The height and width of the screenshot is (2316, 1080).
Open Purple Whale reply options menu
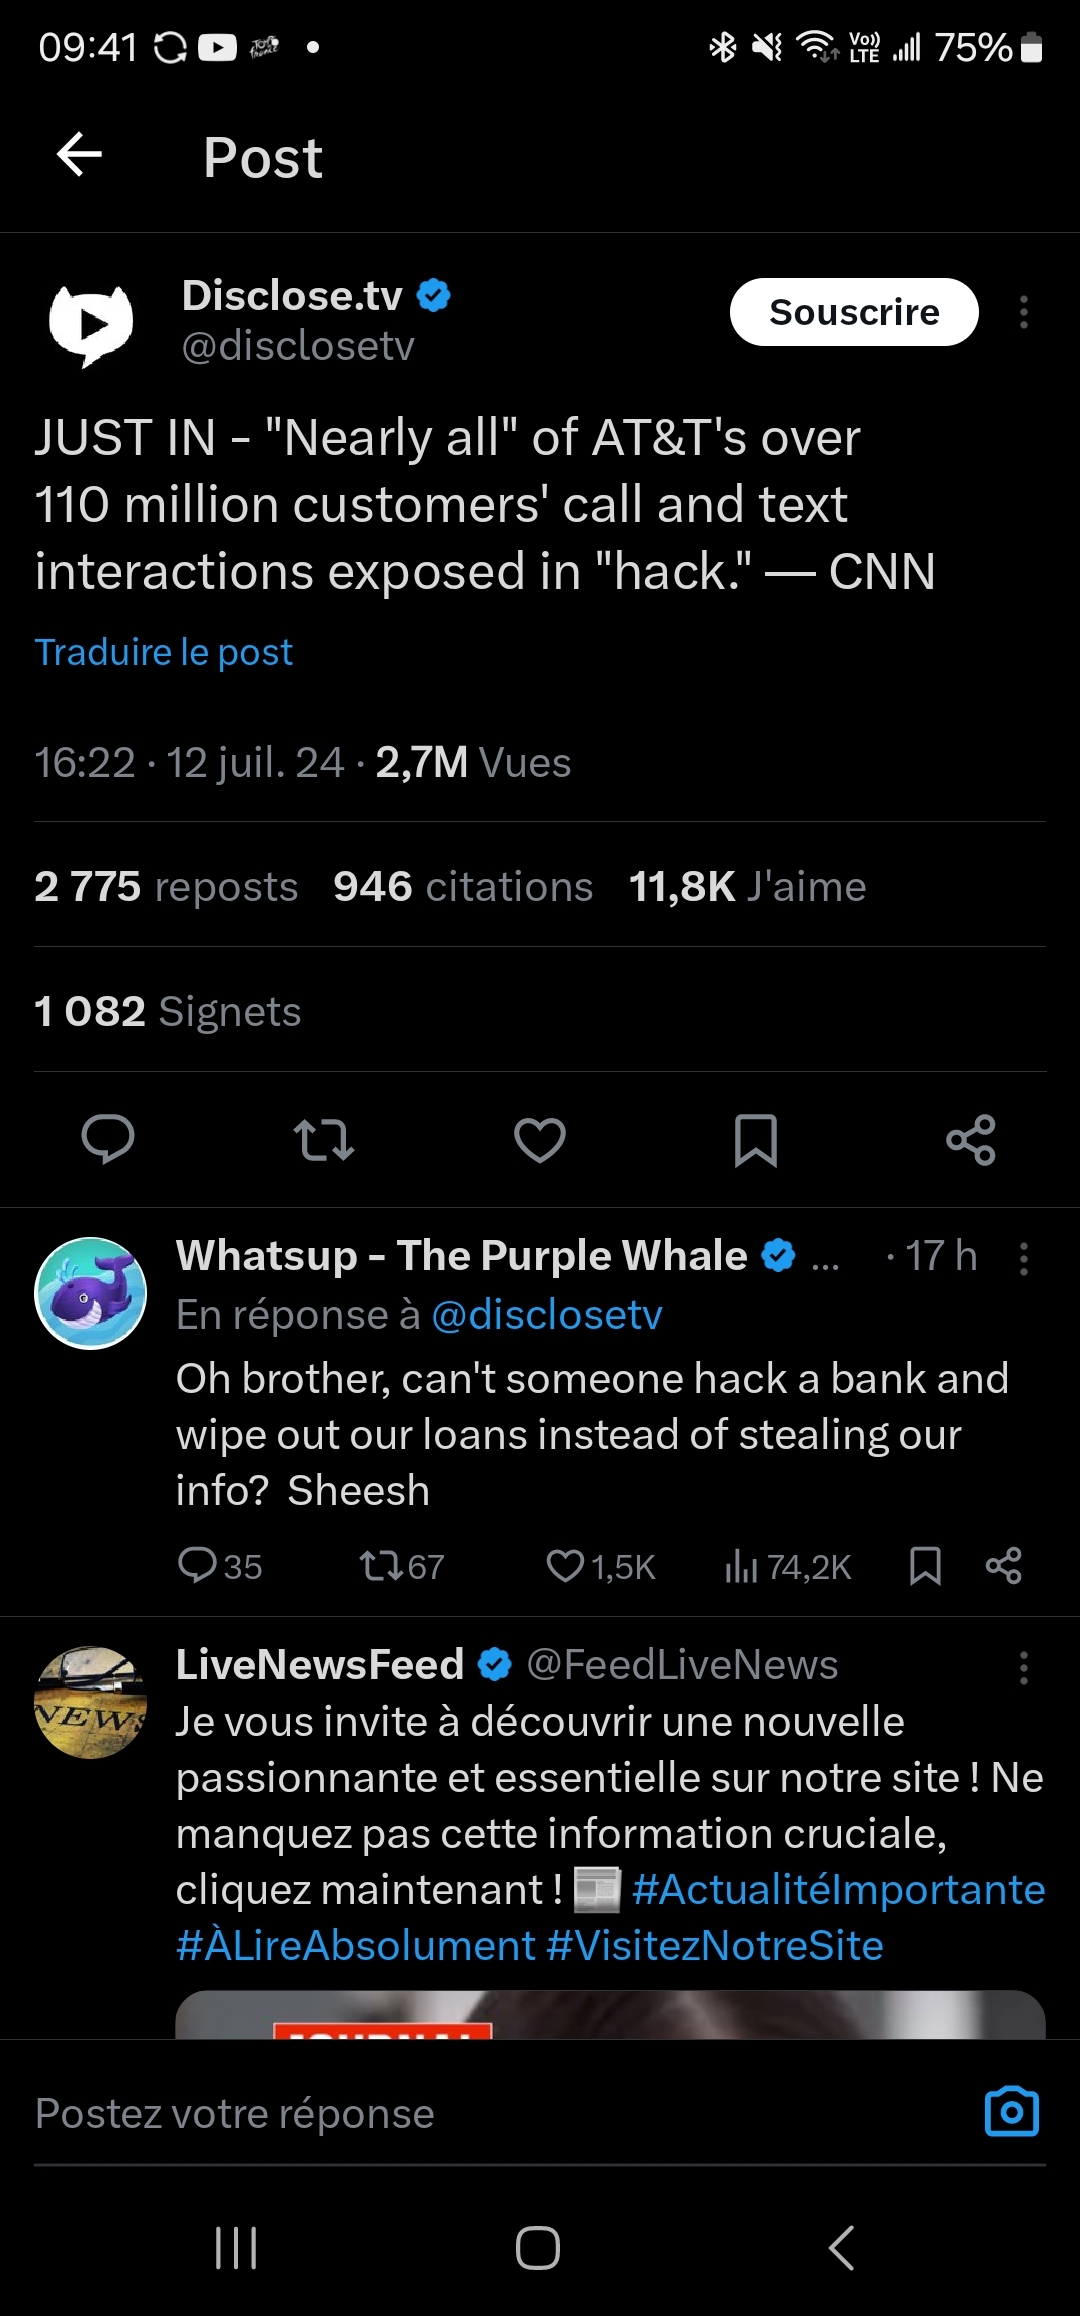tap(1023, 1258)
